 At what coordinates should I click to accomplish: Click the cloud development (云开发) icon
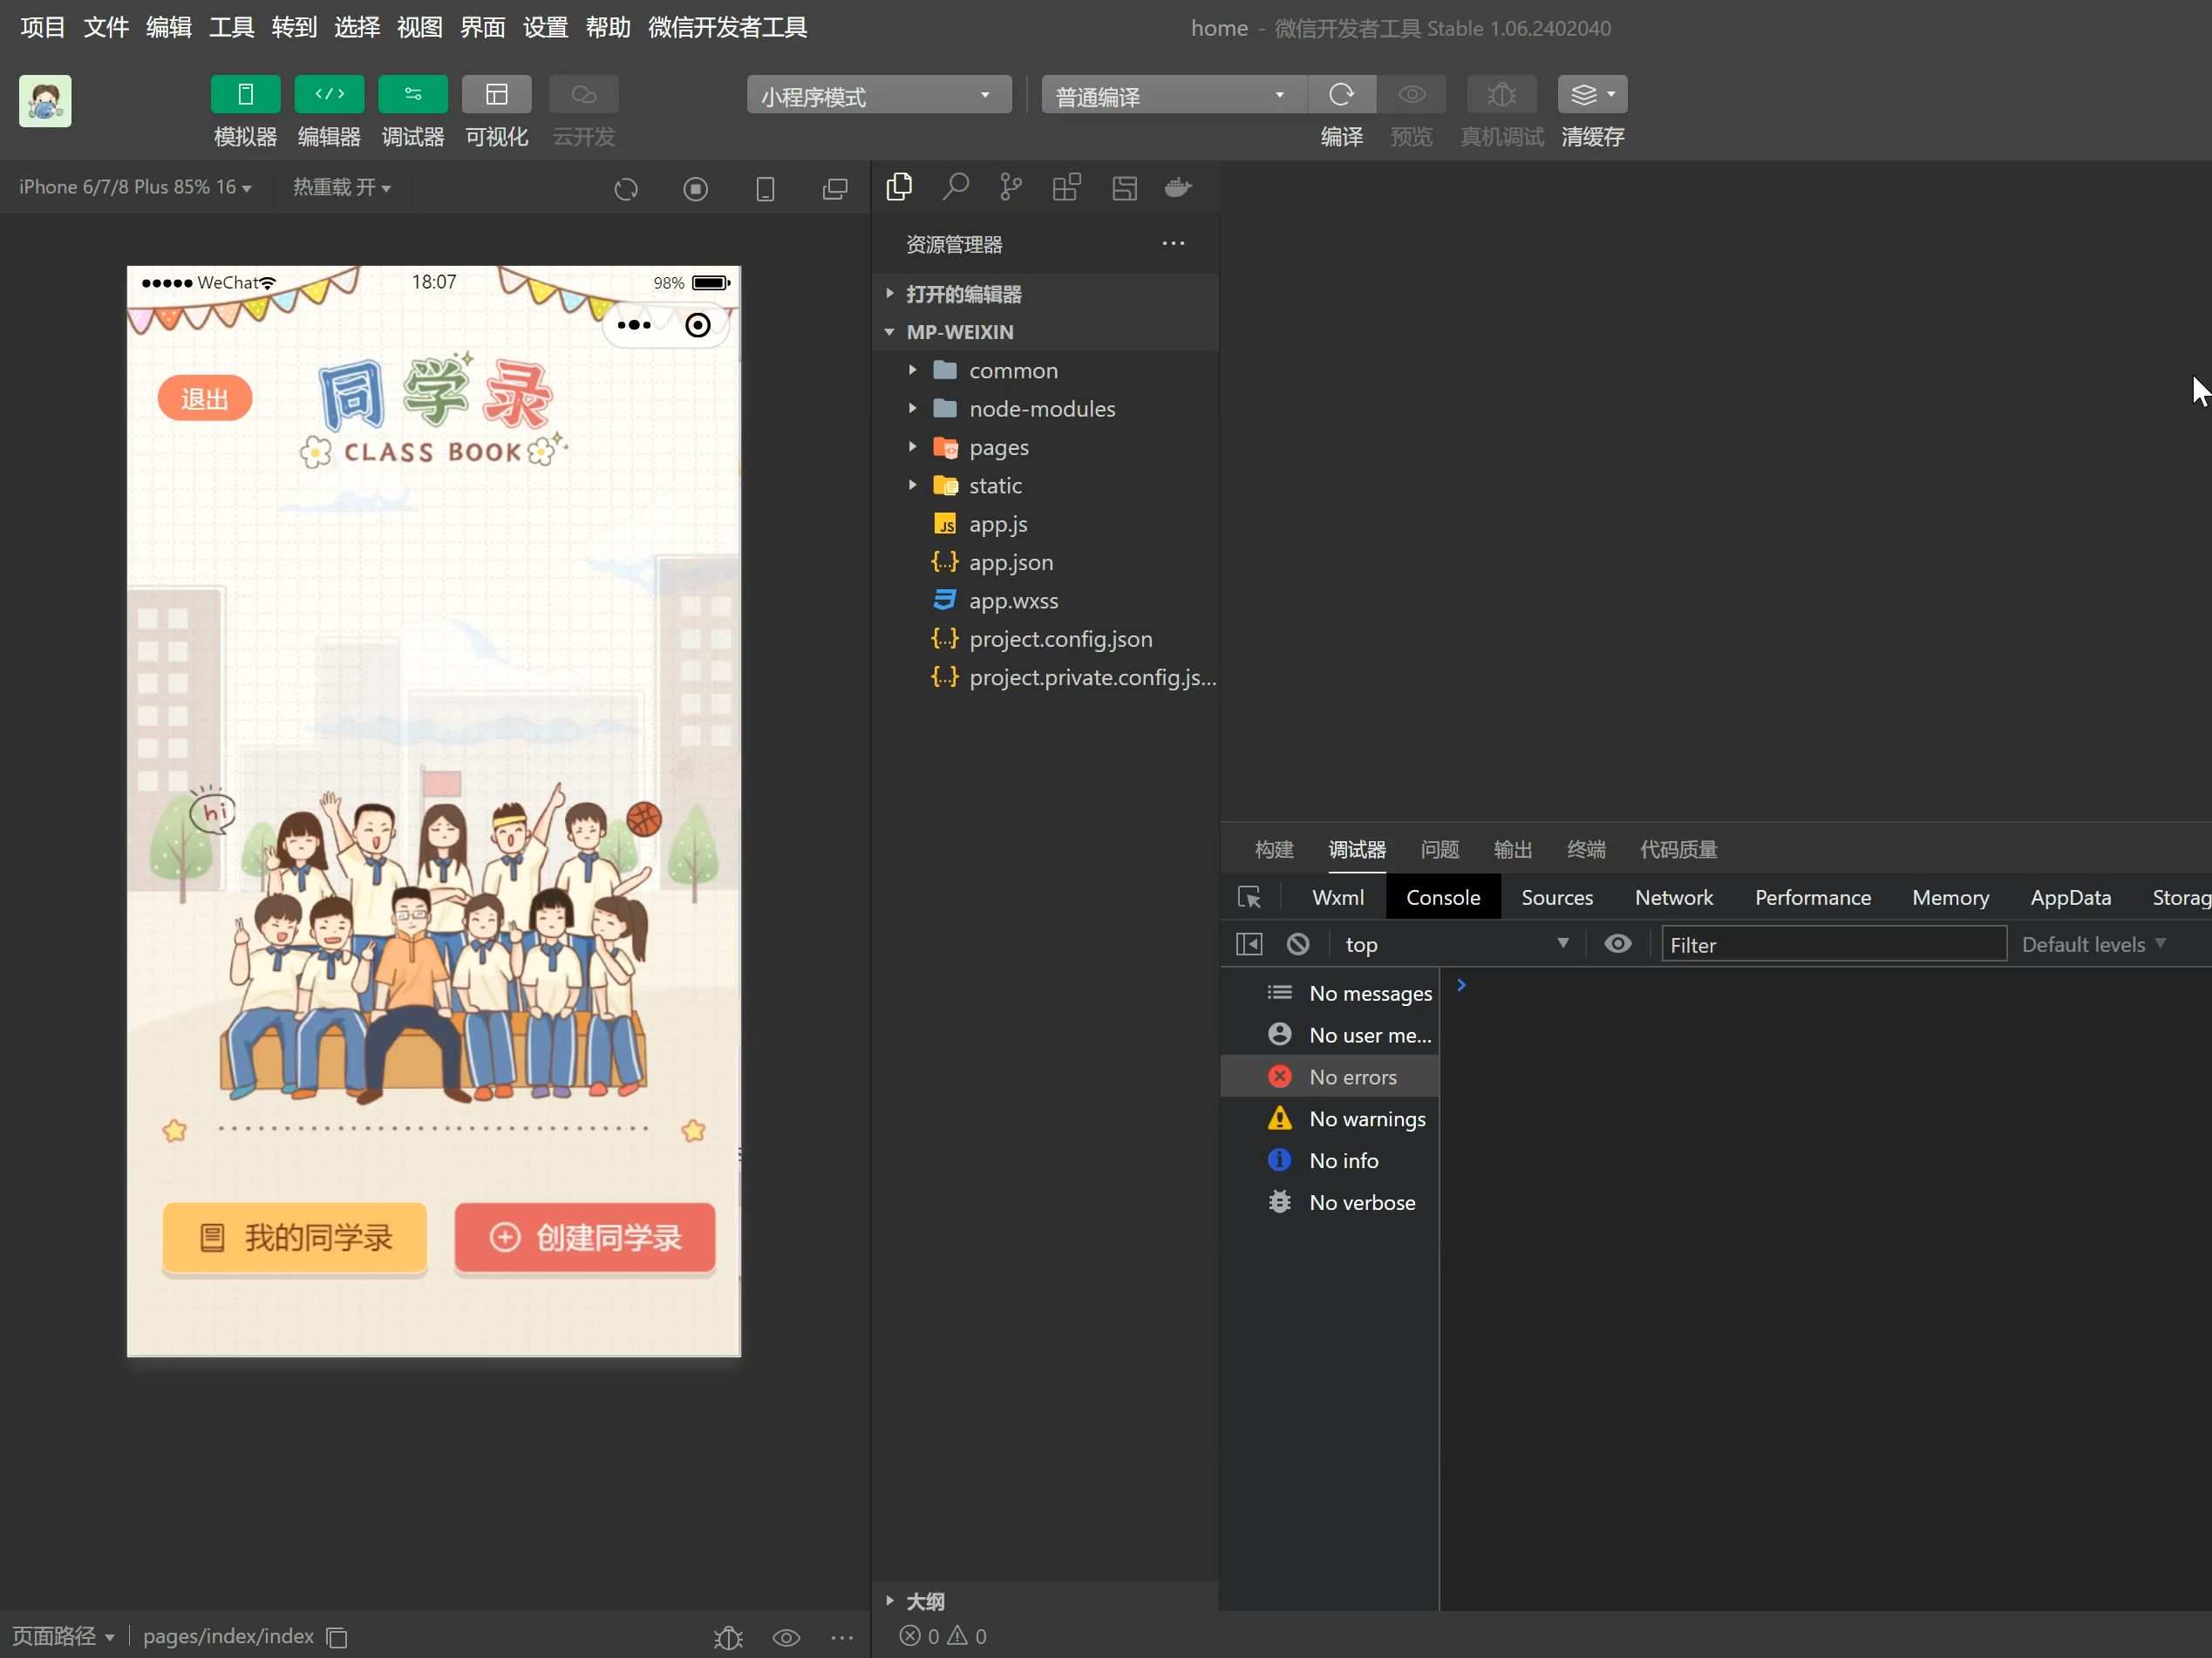[x=584, y=95]
